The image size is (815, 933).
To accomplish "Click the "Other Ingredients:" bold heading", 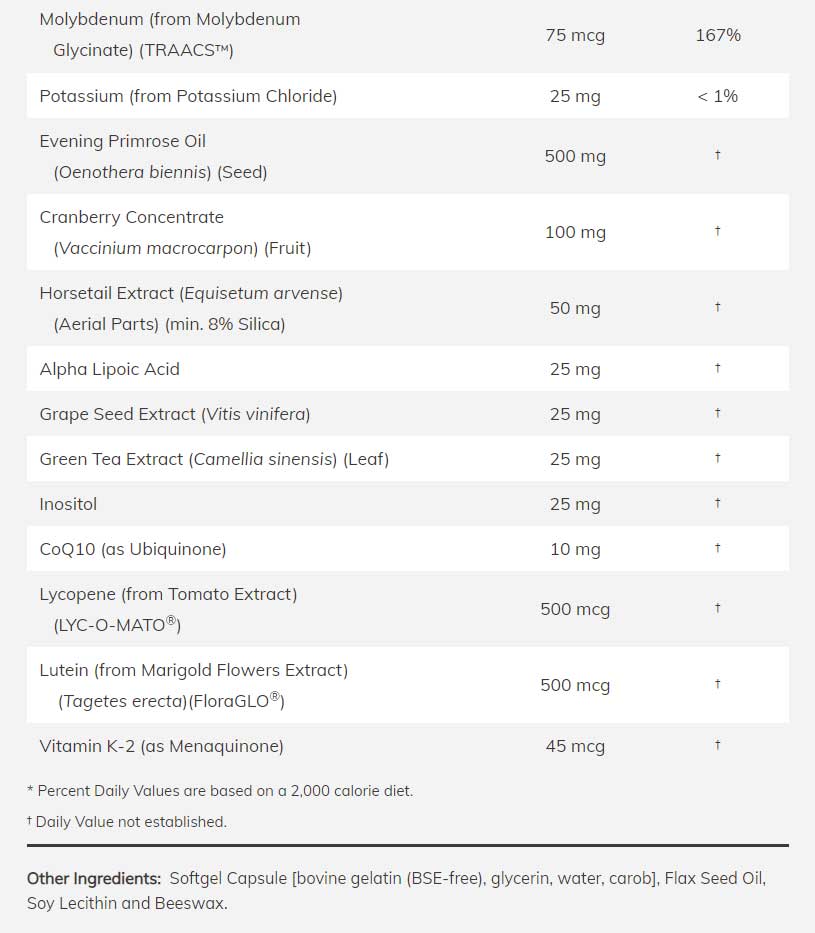I will click(94, 879).
